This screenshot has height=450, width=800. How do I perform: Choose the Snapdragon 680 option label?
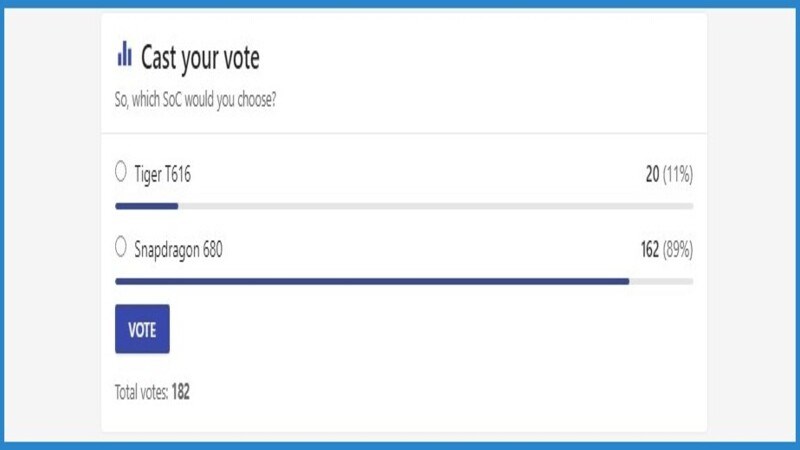[x=178, y=249]
